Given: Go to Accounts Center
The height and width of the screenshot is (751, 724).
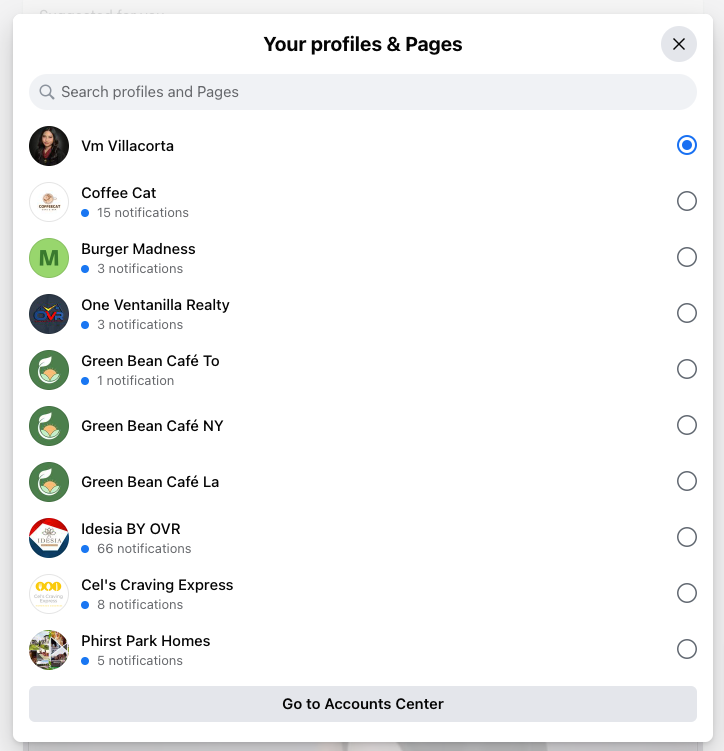Looking at the screenshot, I should point(362,704).
